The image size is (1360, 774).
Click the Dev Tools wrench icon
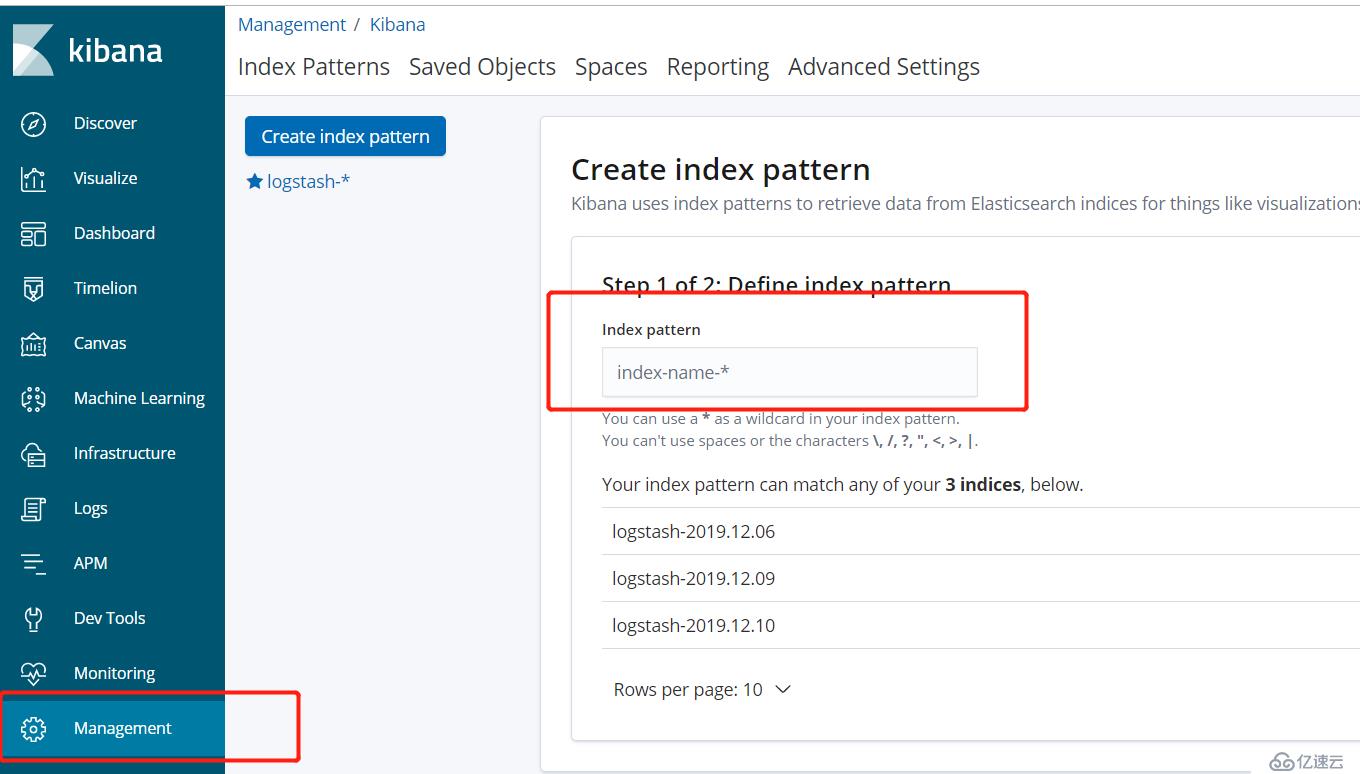click(x=33, y=619)
